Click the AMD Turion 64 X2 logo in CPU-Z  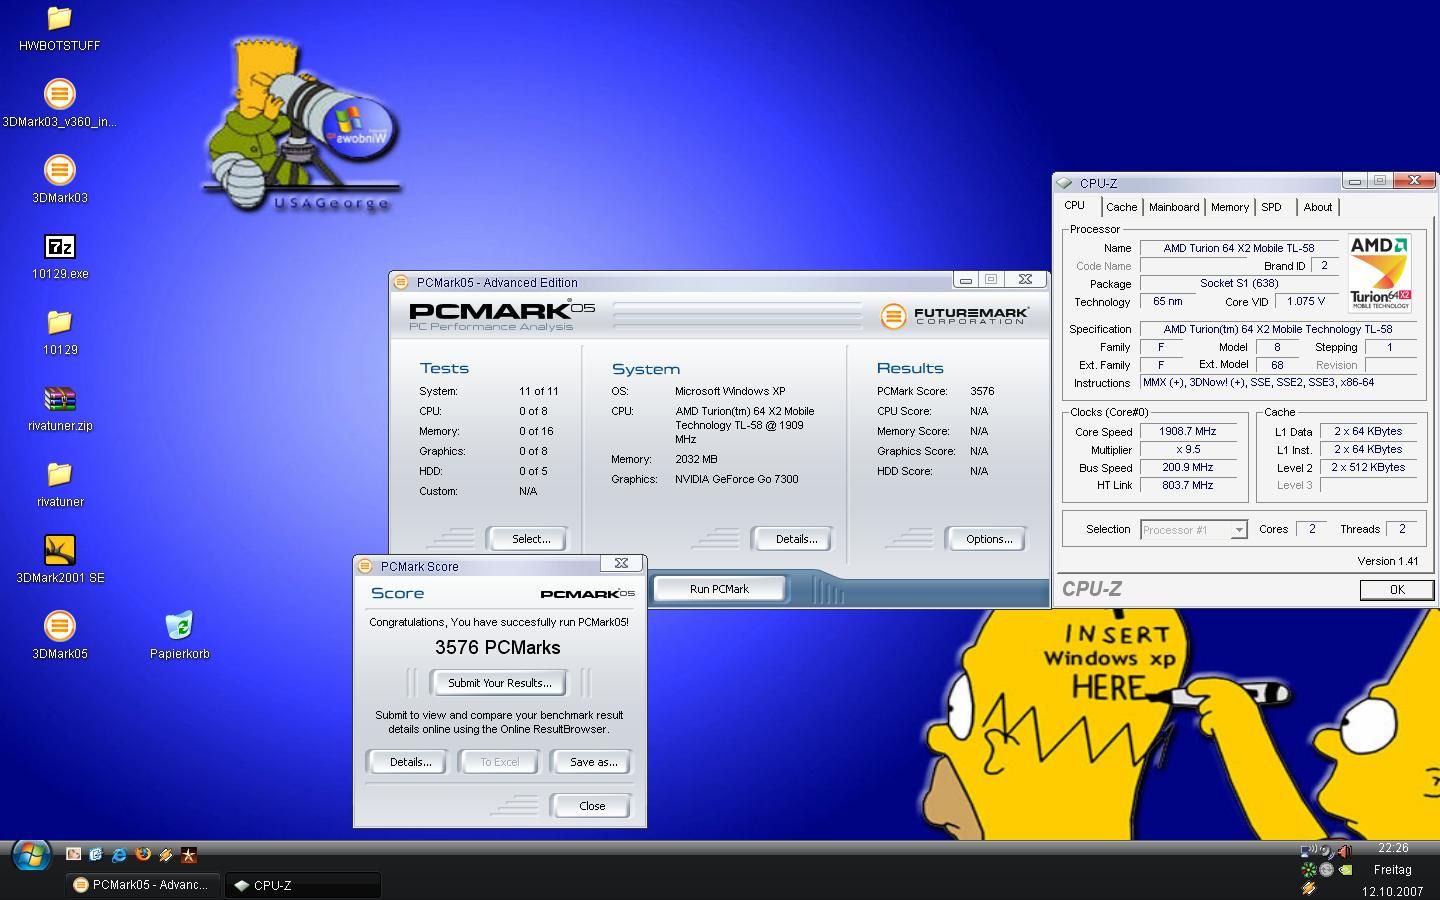(1379, 273)
